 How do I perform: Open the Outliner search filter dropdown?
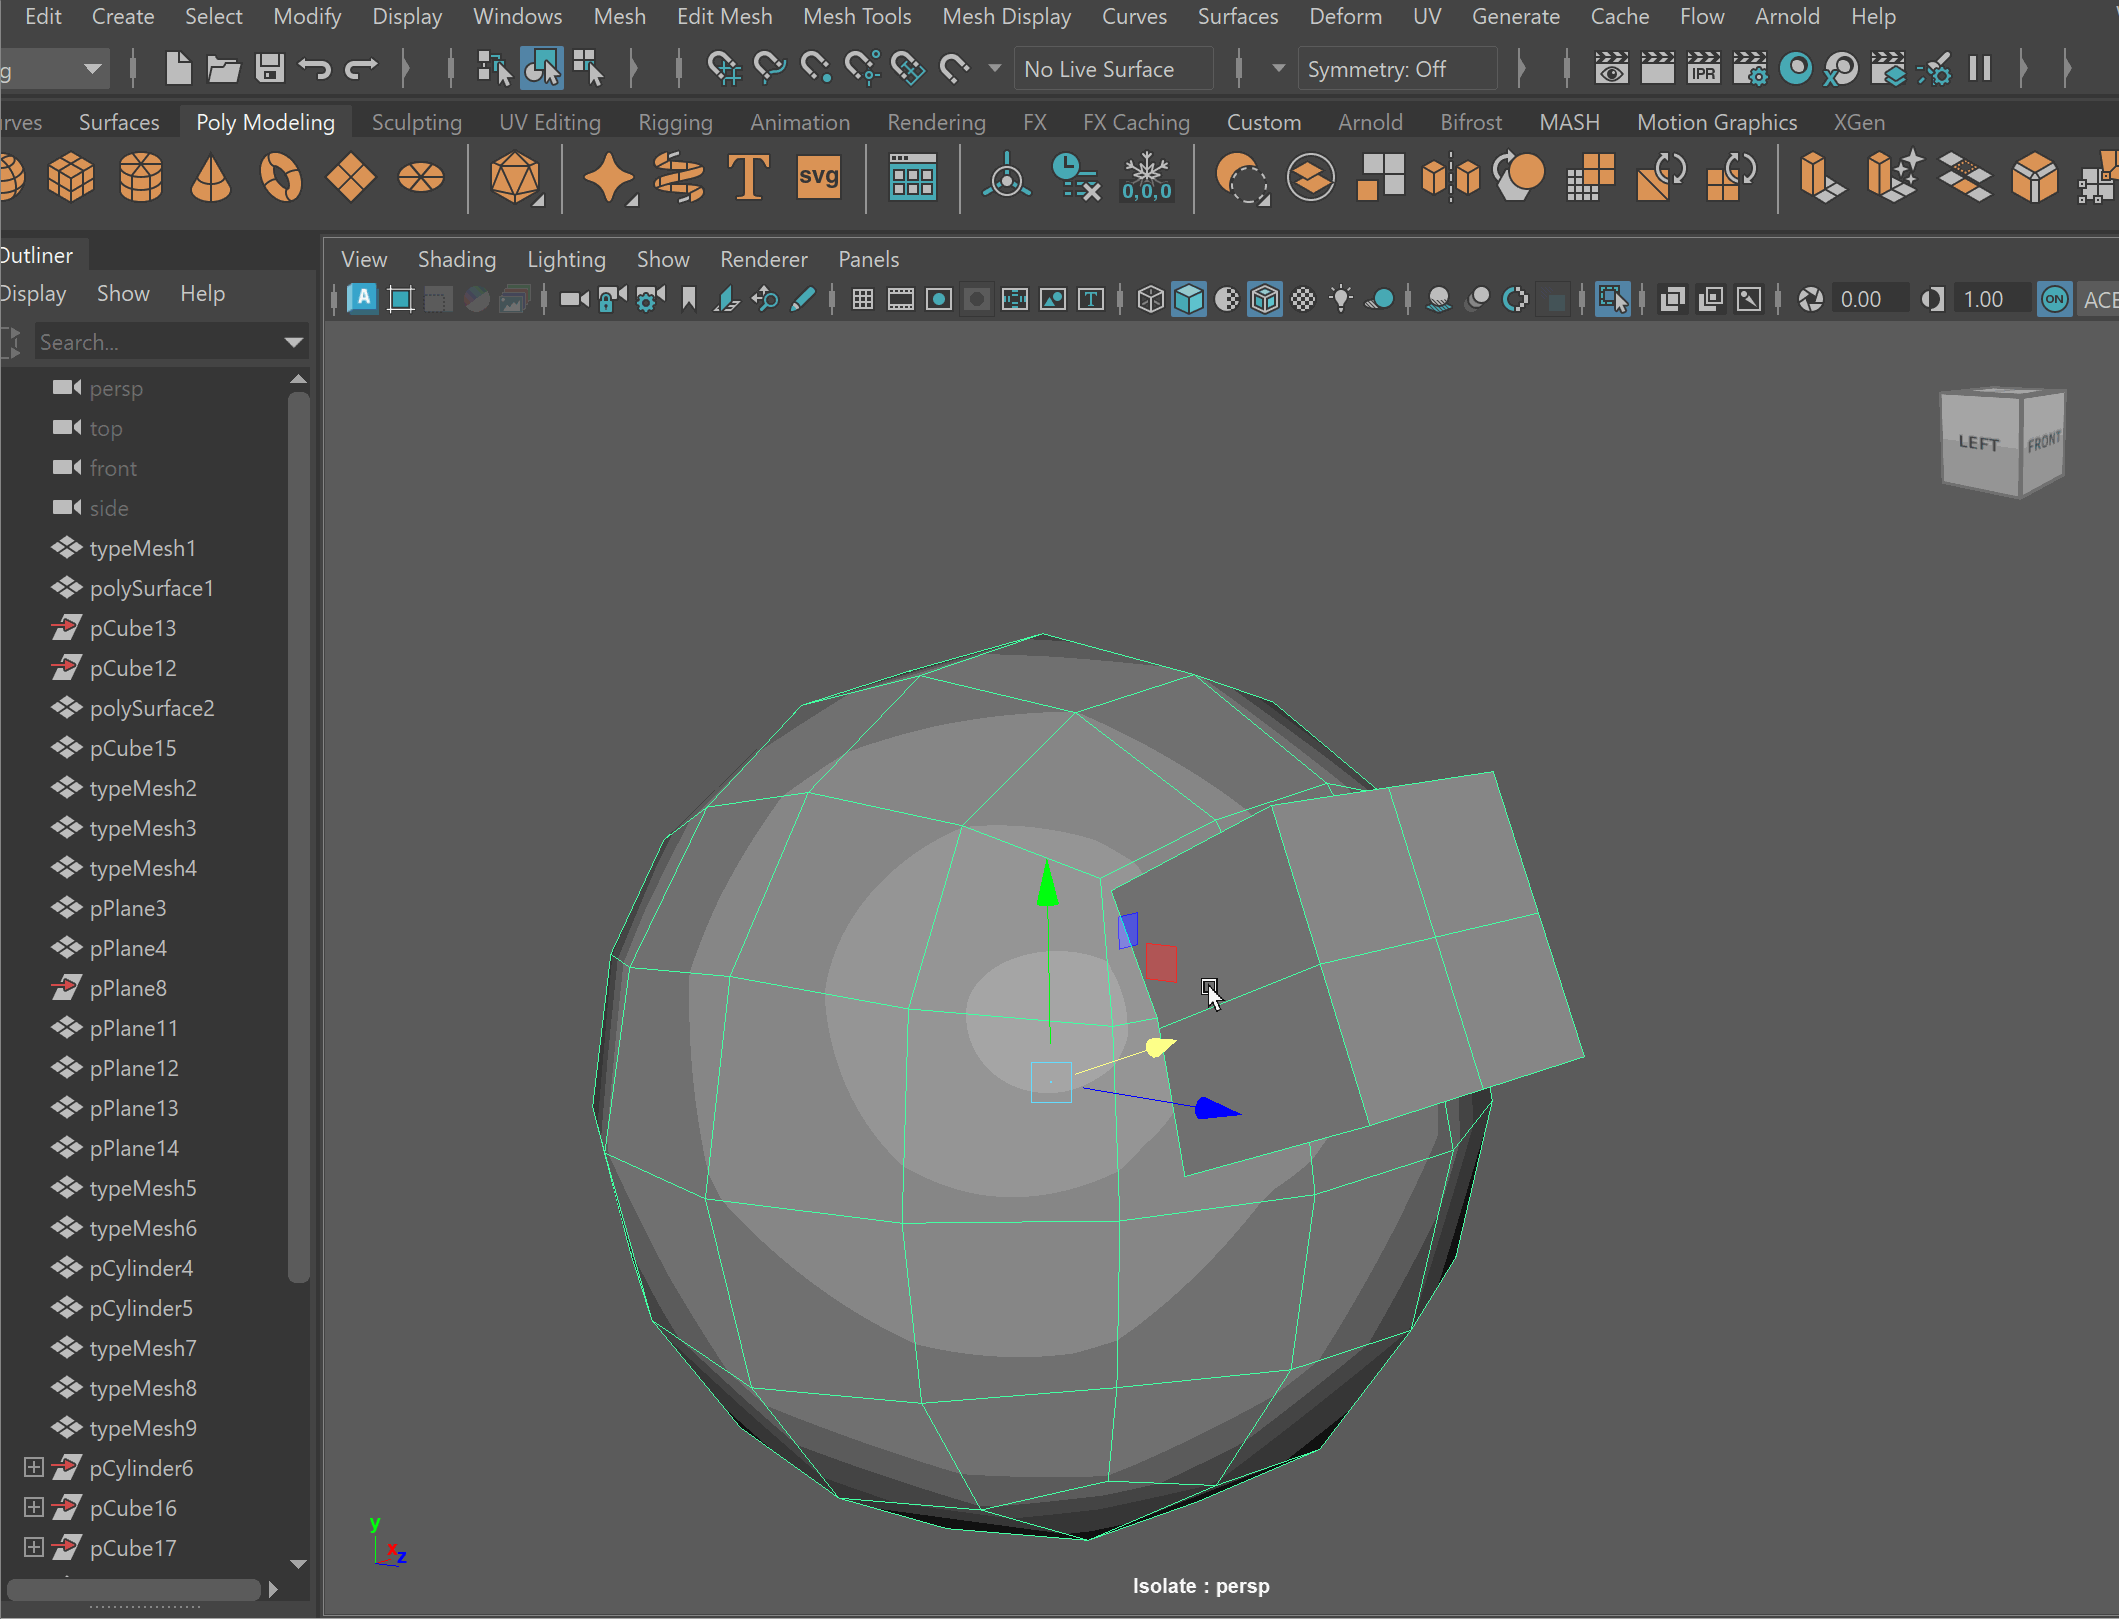click(293, 342)
